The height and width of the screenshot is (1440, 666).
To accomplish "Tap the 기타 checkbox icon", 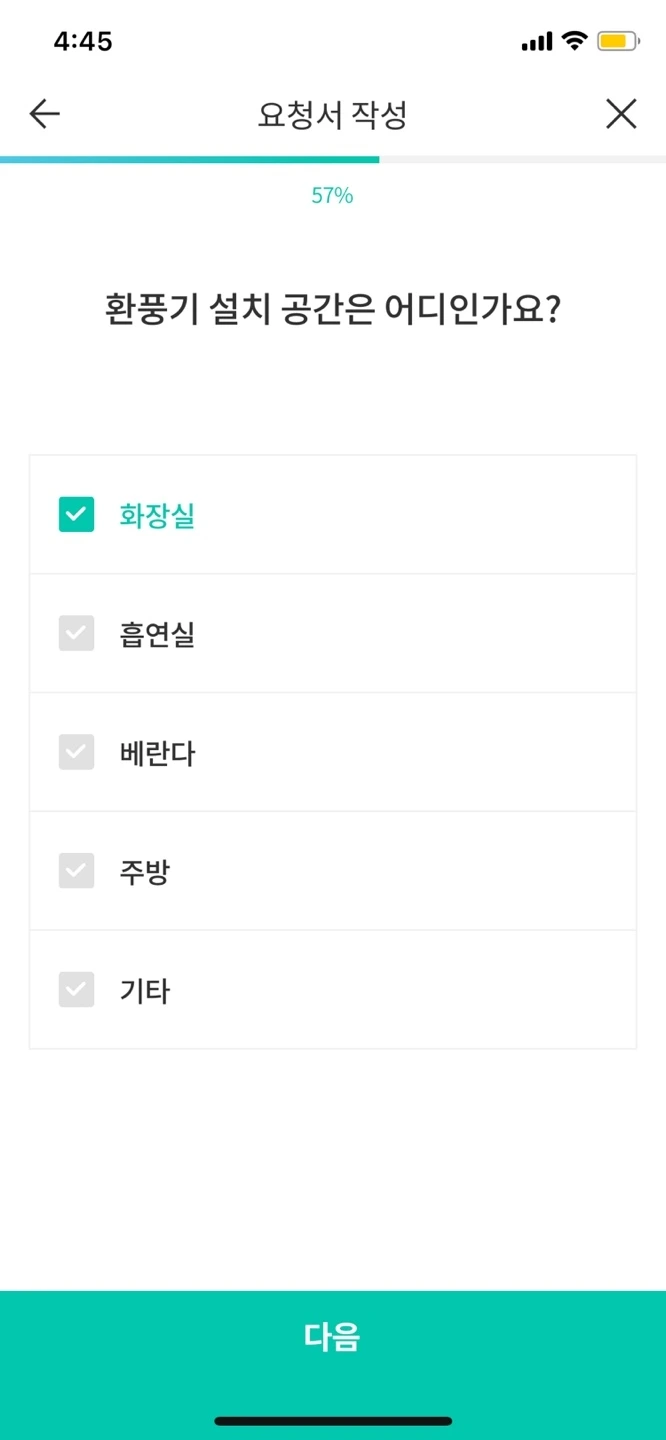I will tap(76, 990).
